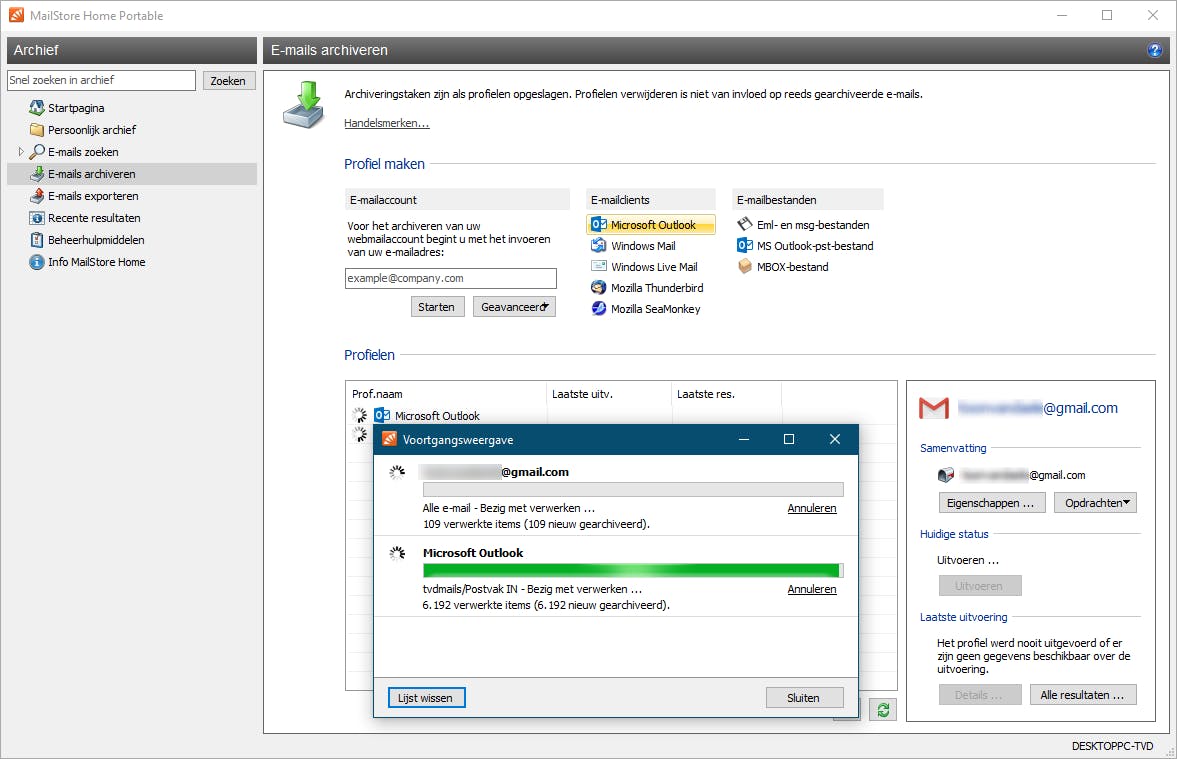Click the Zoeken button
The height and width of the screenshot is (759, 1177).
(x=228, y=80)
